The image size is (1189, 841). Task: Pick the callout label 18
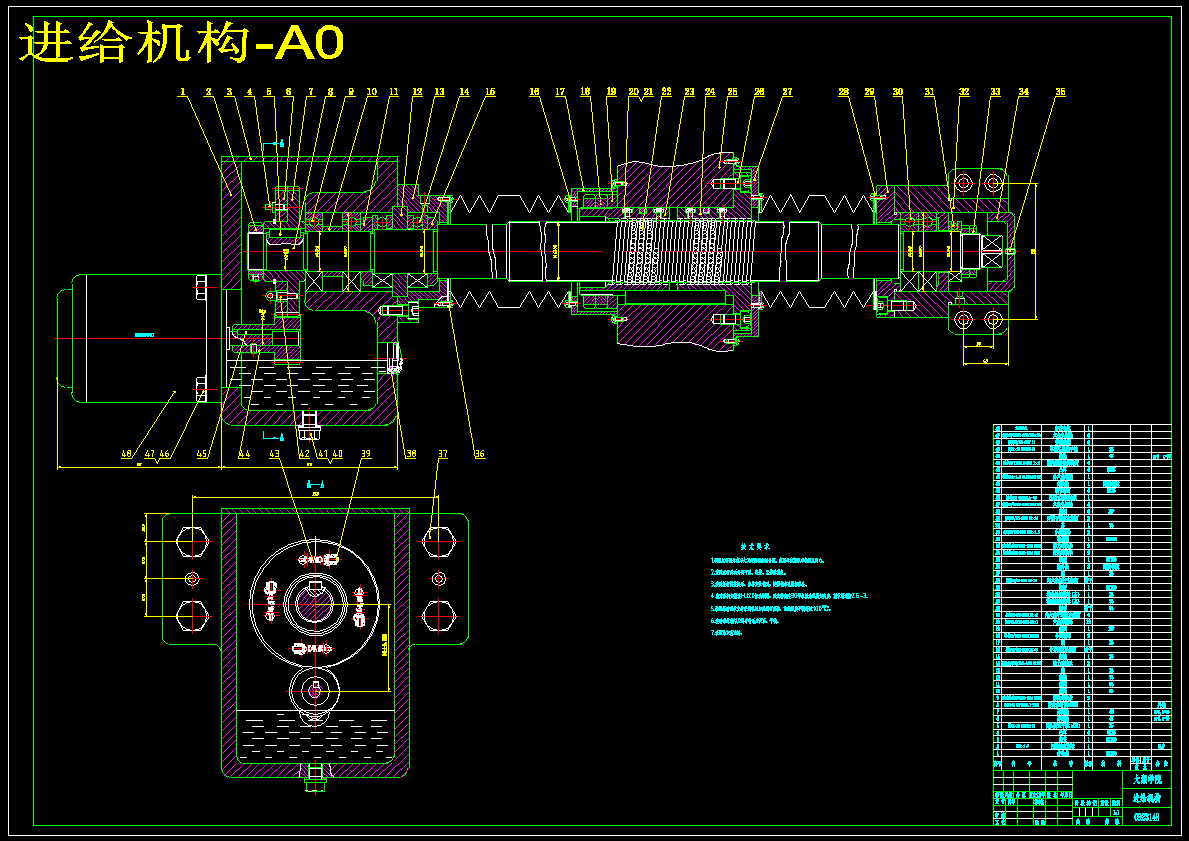[585, 93]
